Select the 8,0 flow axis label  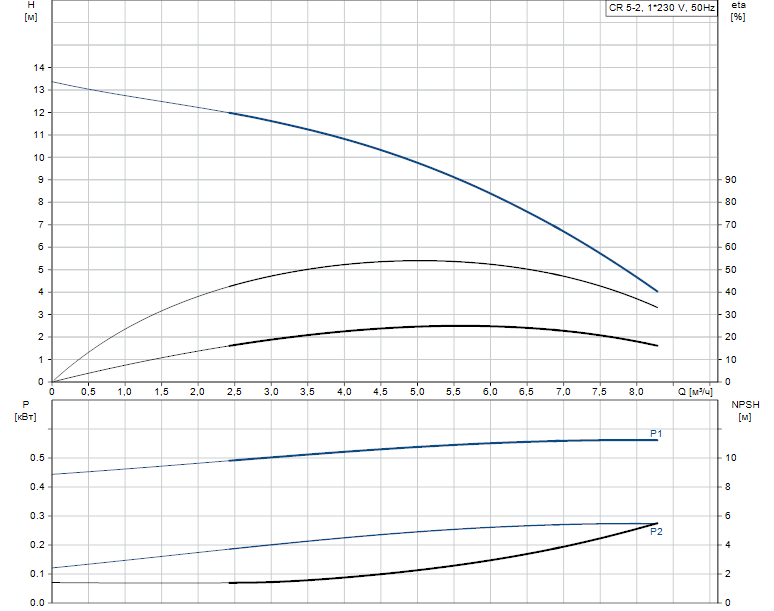636,391
